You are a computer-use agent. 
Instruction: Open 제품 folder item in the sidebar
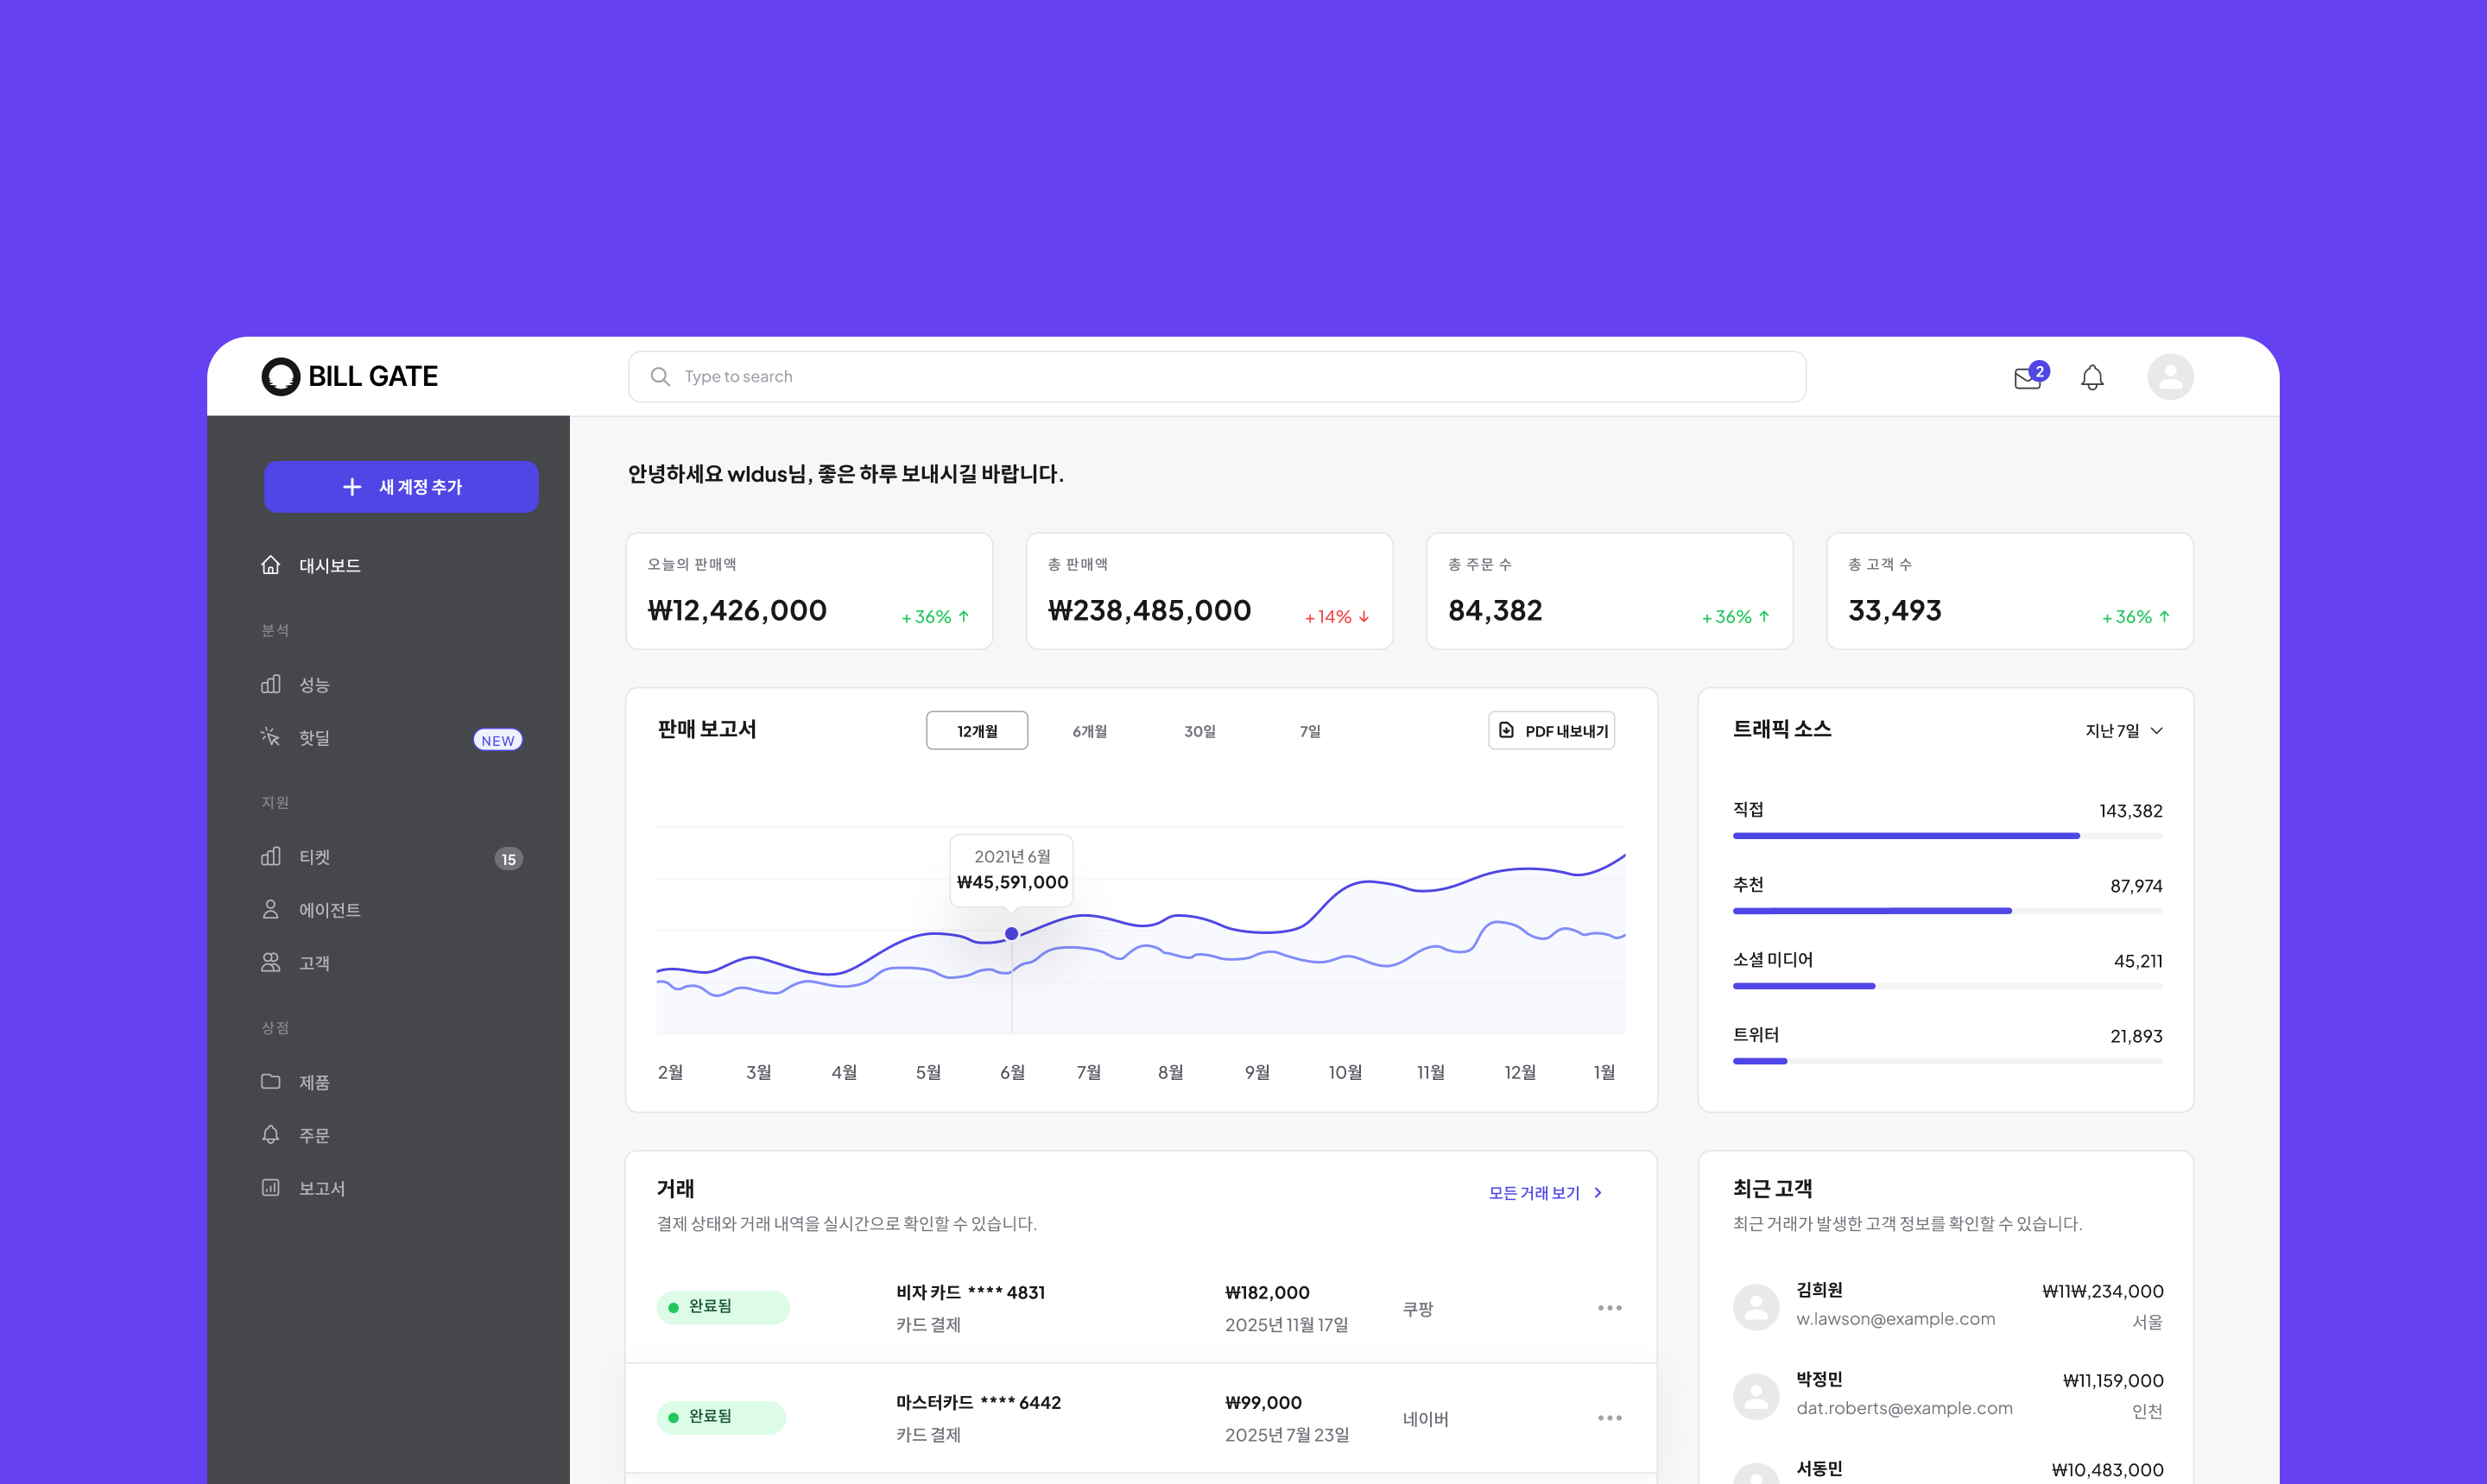pos(313,1082)
